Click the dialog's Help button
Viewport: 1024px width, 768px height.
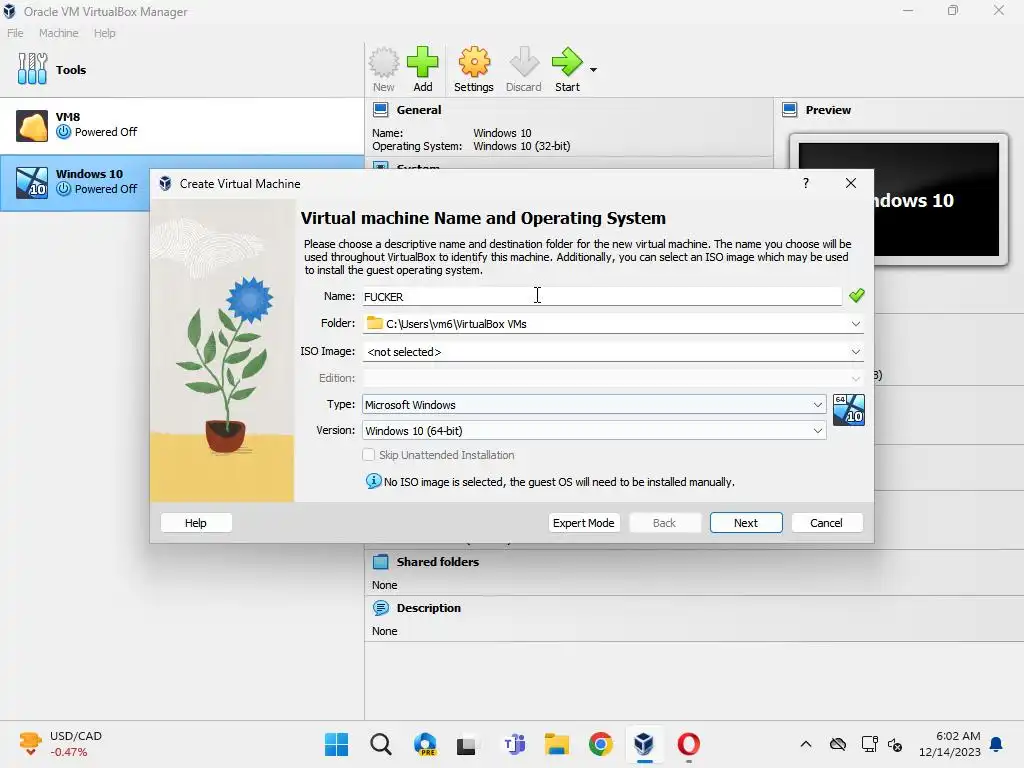pyautogui.click(x=196, y=522)
